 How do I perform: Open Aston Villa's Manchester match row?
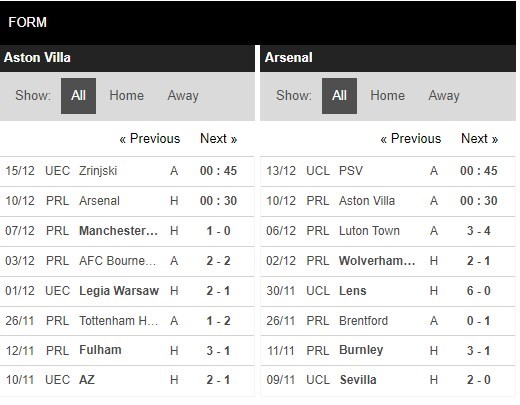tap(127, 231)
